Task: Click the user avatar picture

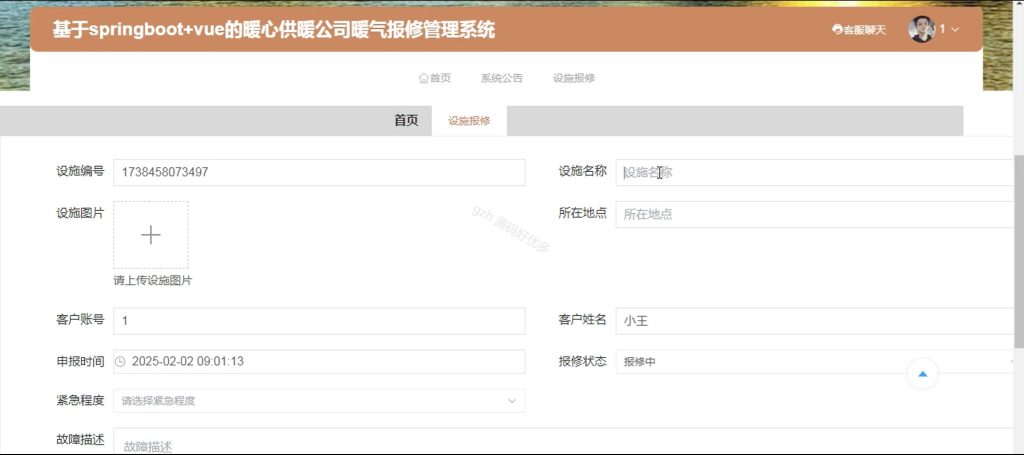Action: [921, 29]
